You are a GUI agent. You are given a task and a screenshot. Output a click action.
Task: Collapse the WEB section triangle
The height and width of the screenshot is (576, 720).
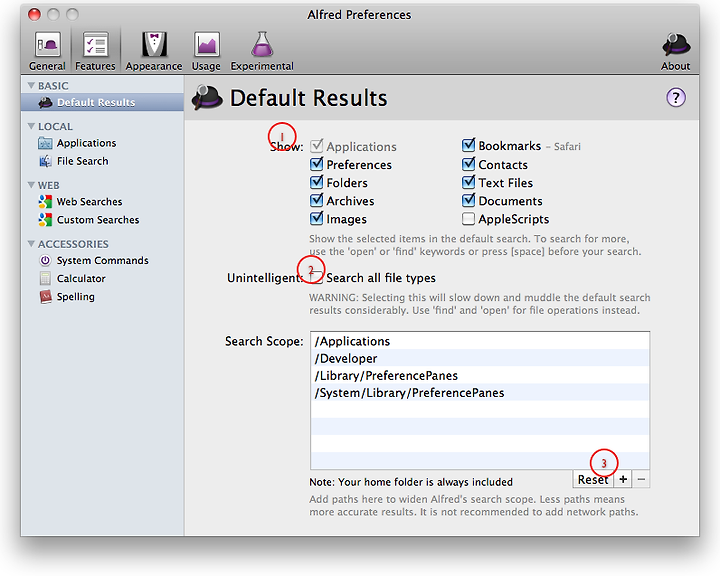[31, 185]
